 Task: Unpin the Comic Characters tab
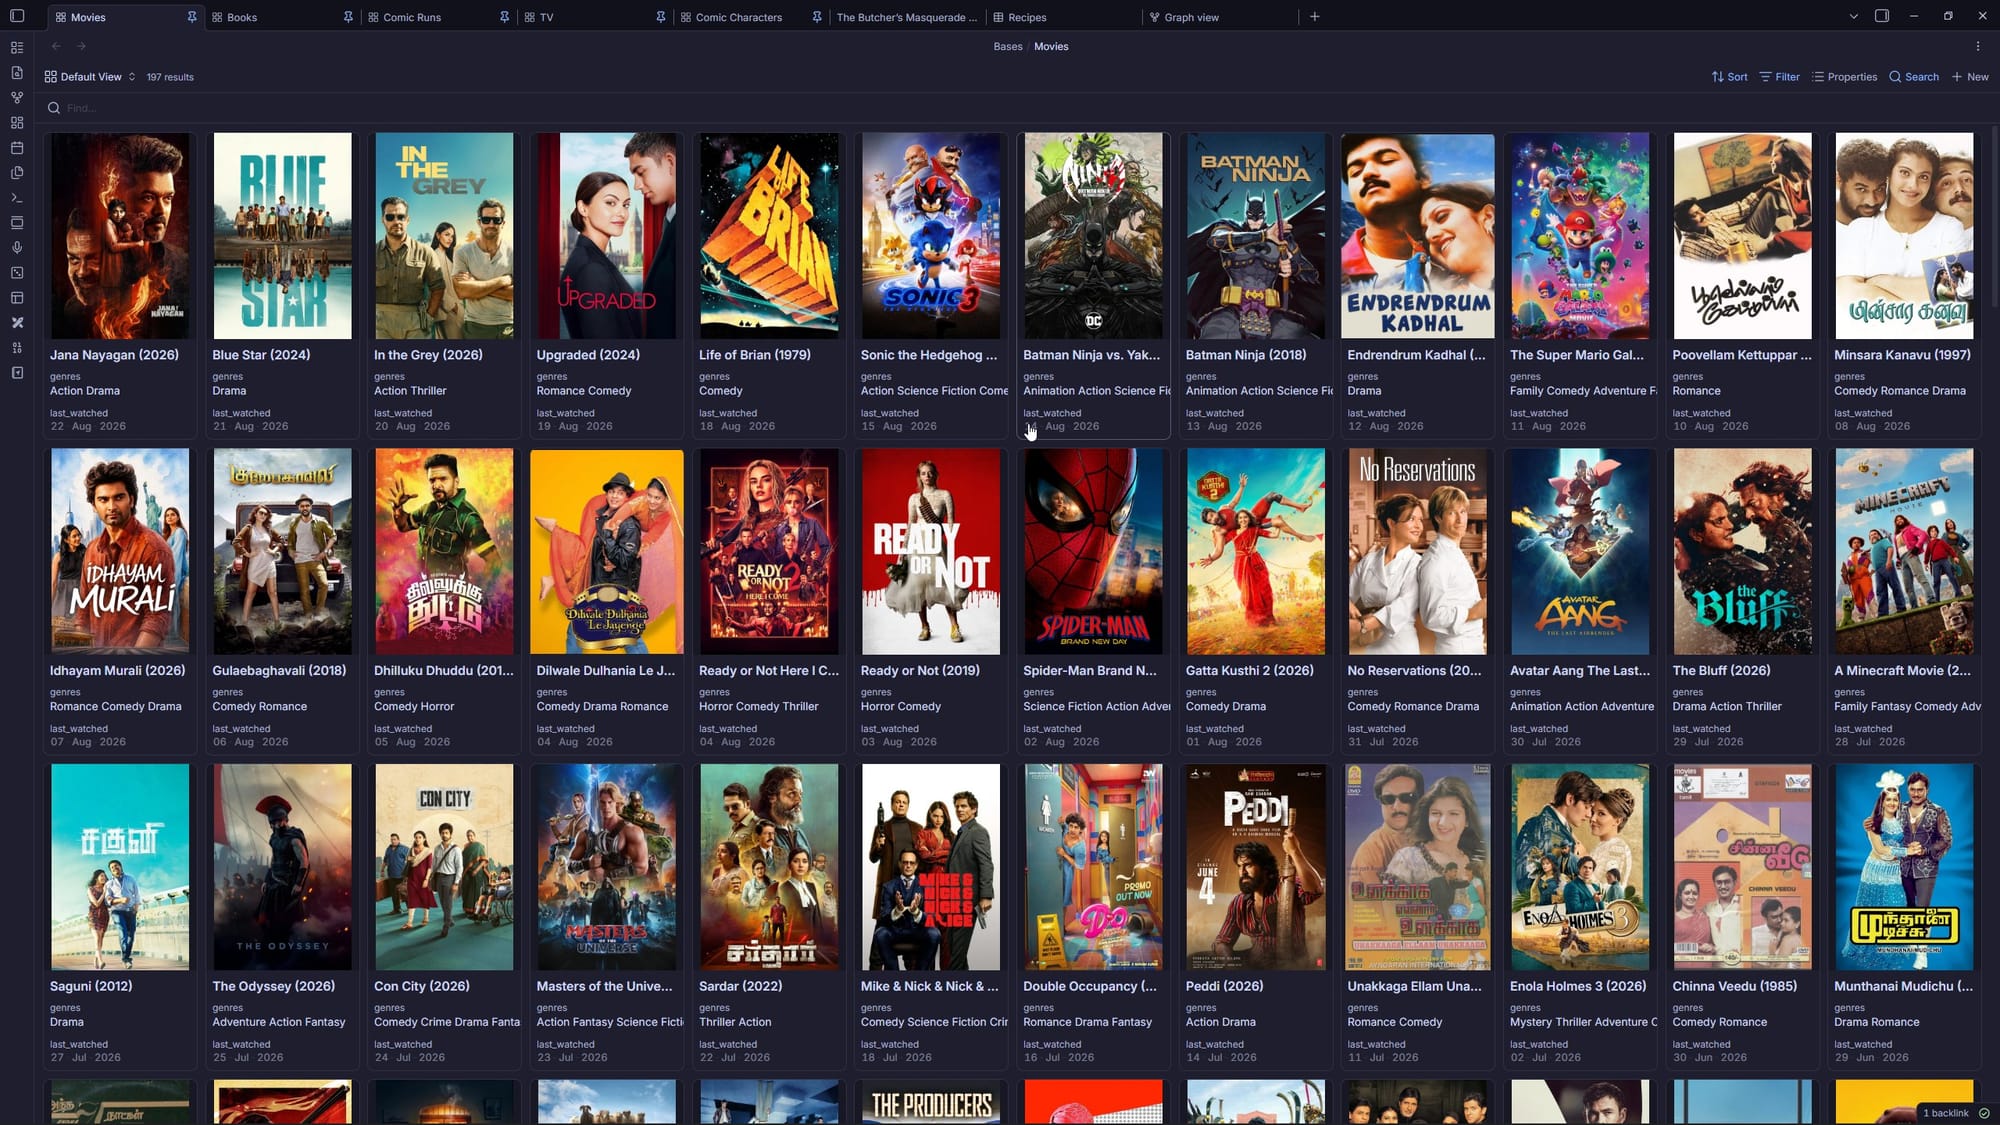pyautogui.click(x=817, y=17)
